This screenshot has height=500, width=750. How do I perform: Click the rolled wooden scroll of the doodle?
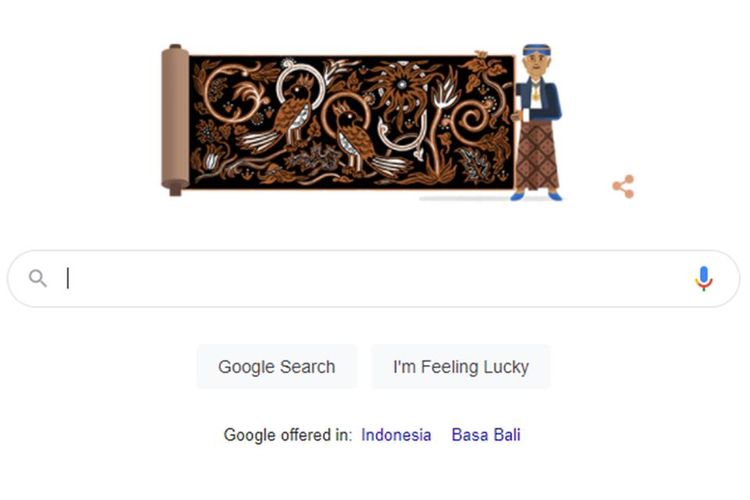[x=175, y=120]
